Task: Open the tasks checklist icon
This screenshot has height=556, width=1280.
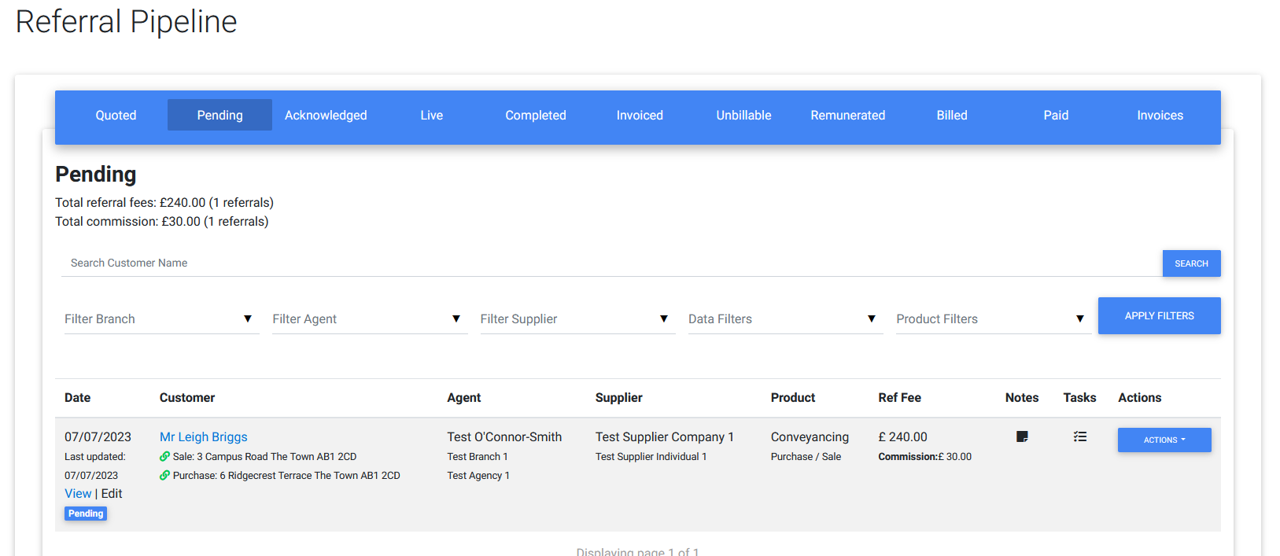Action: point(1079,437)
